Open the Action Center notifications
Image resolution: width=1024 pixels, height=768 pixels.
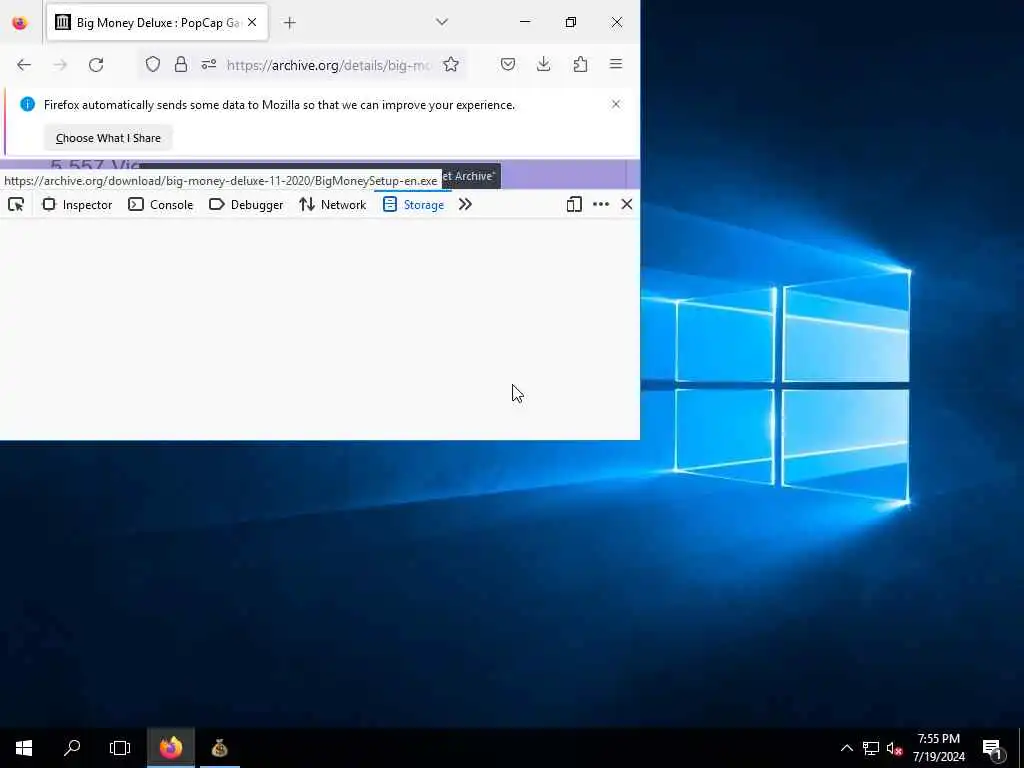[993, 748]
